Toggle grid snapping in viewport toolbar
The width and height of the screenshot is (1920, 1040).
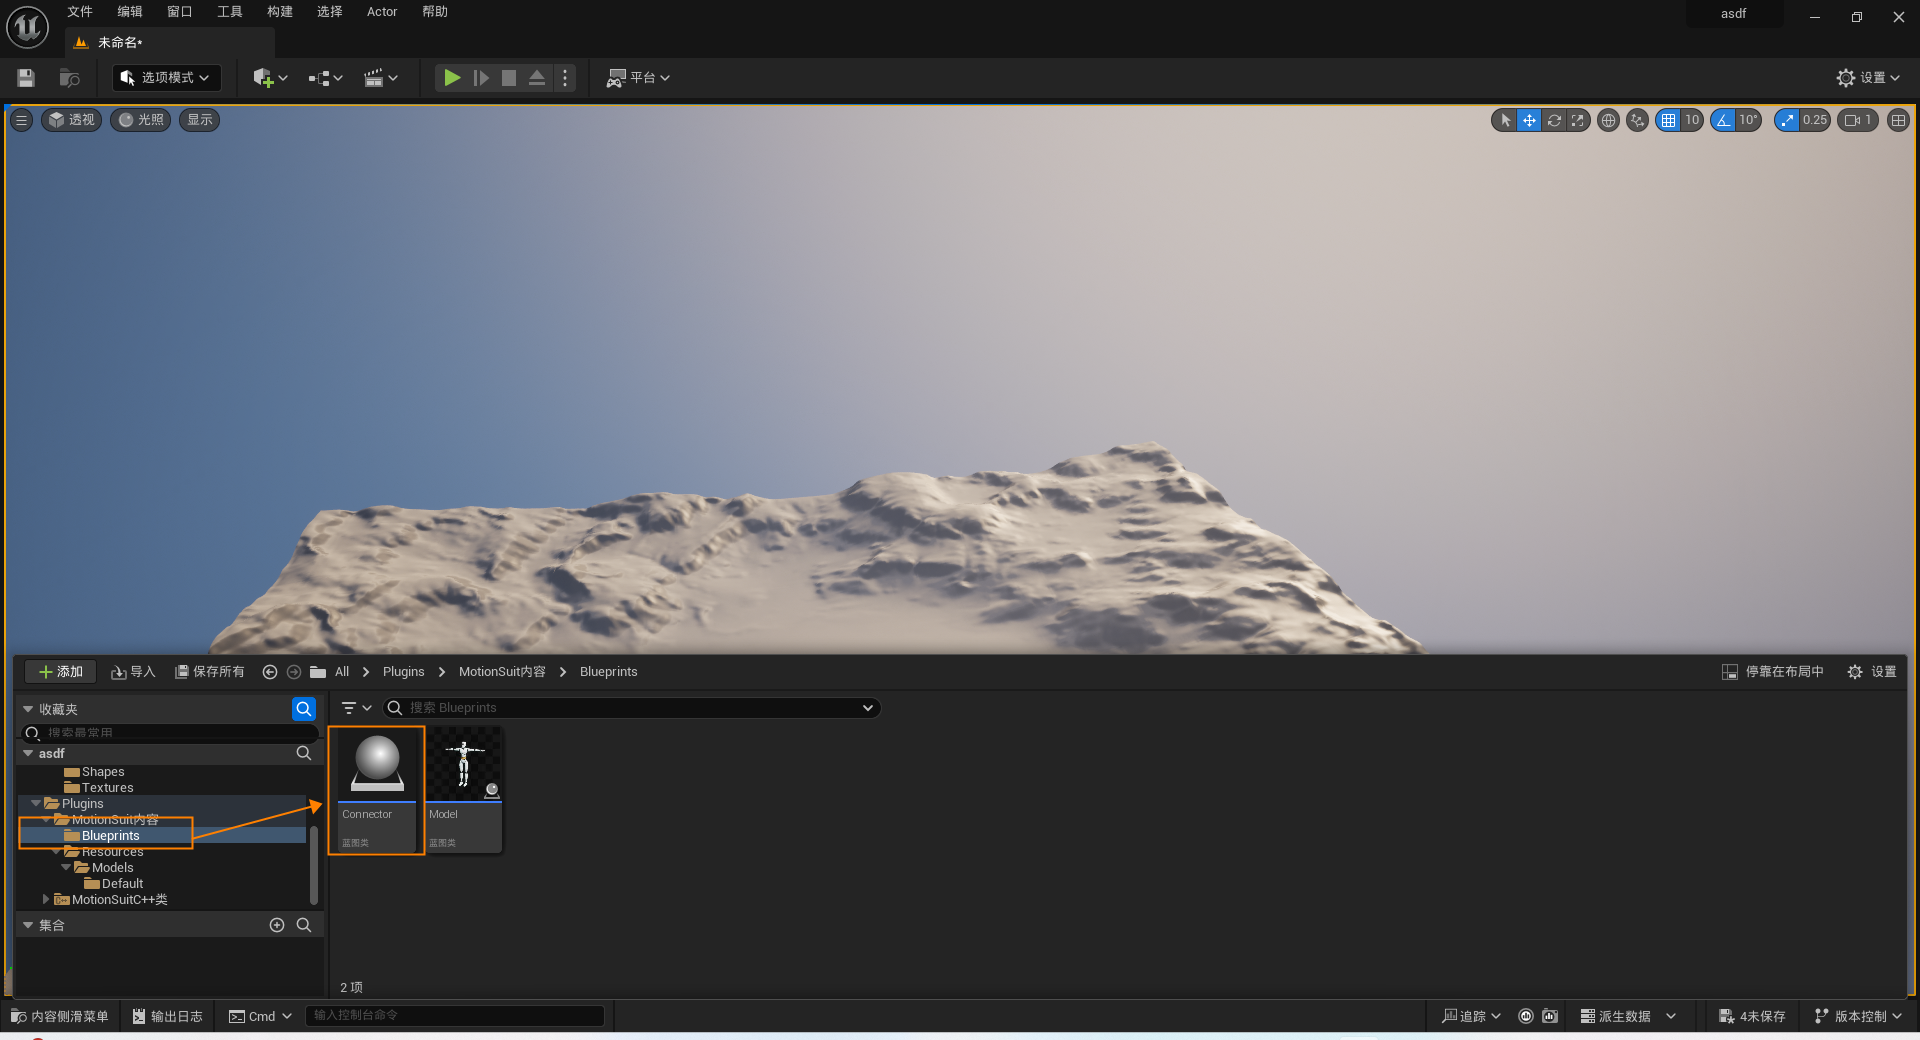(x=1668, y=120)
